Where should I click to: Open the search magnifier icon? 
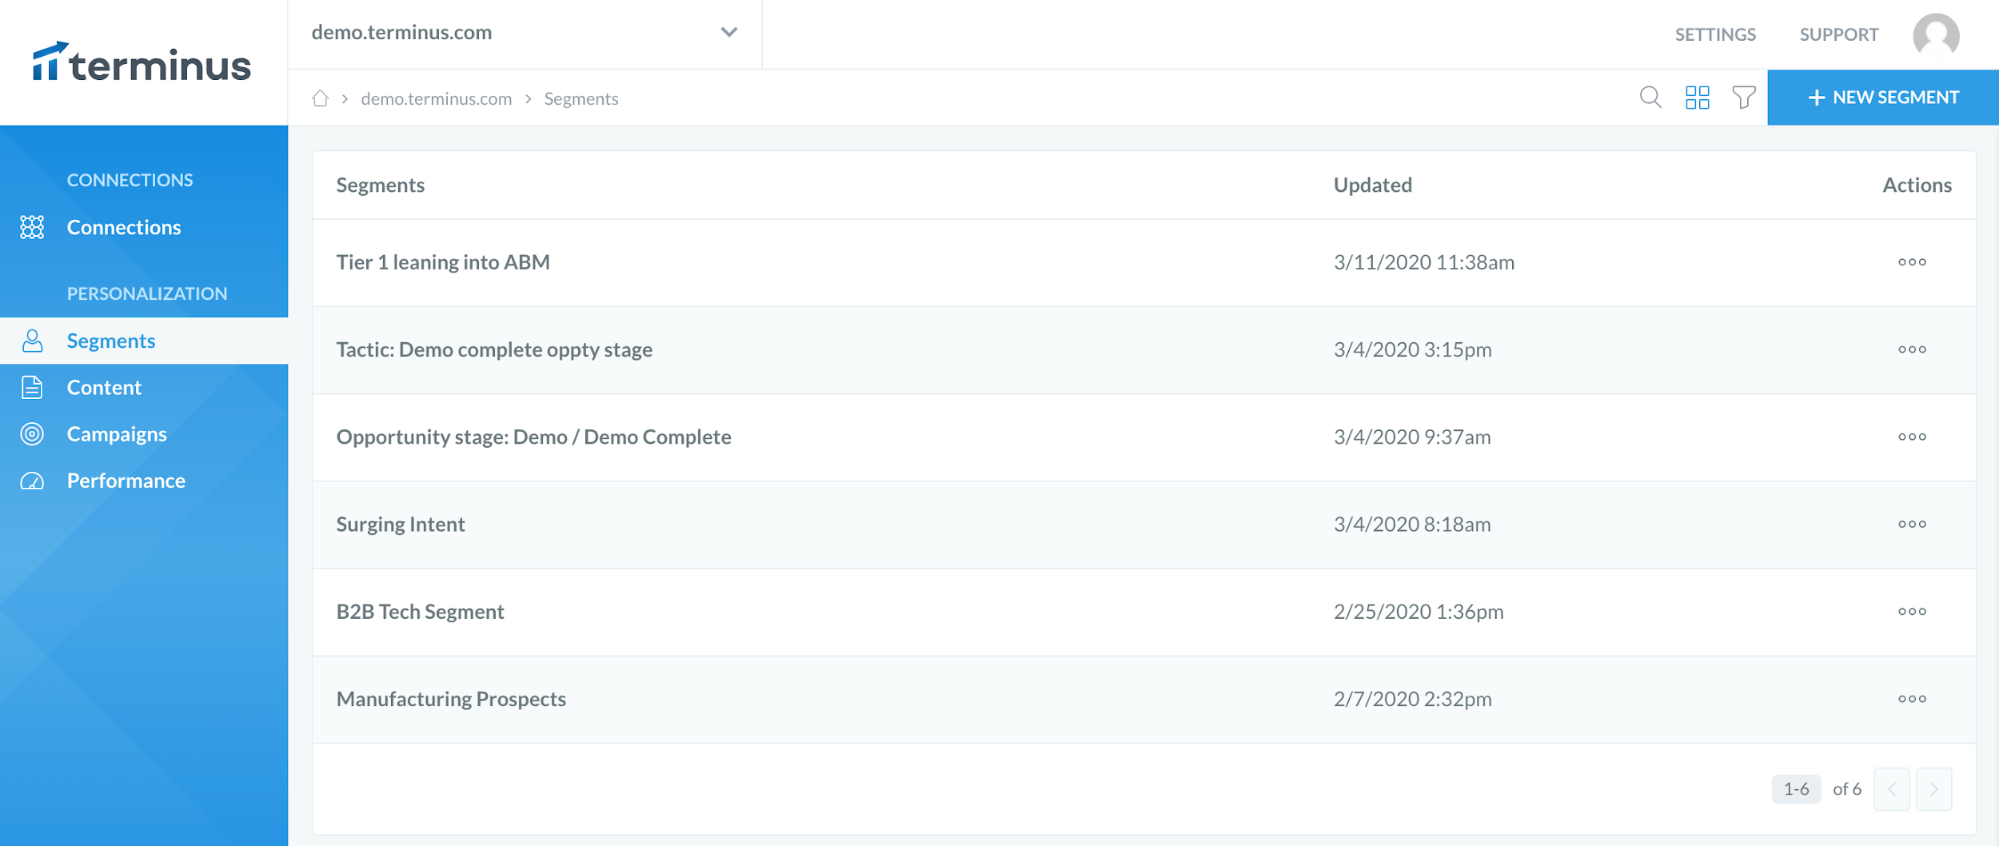[1651, 97]
